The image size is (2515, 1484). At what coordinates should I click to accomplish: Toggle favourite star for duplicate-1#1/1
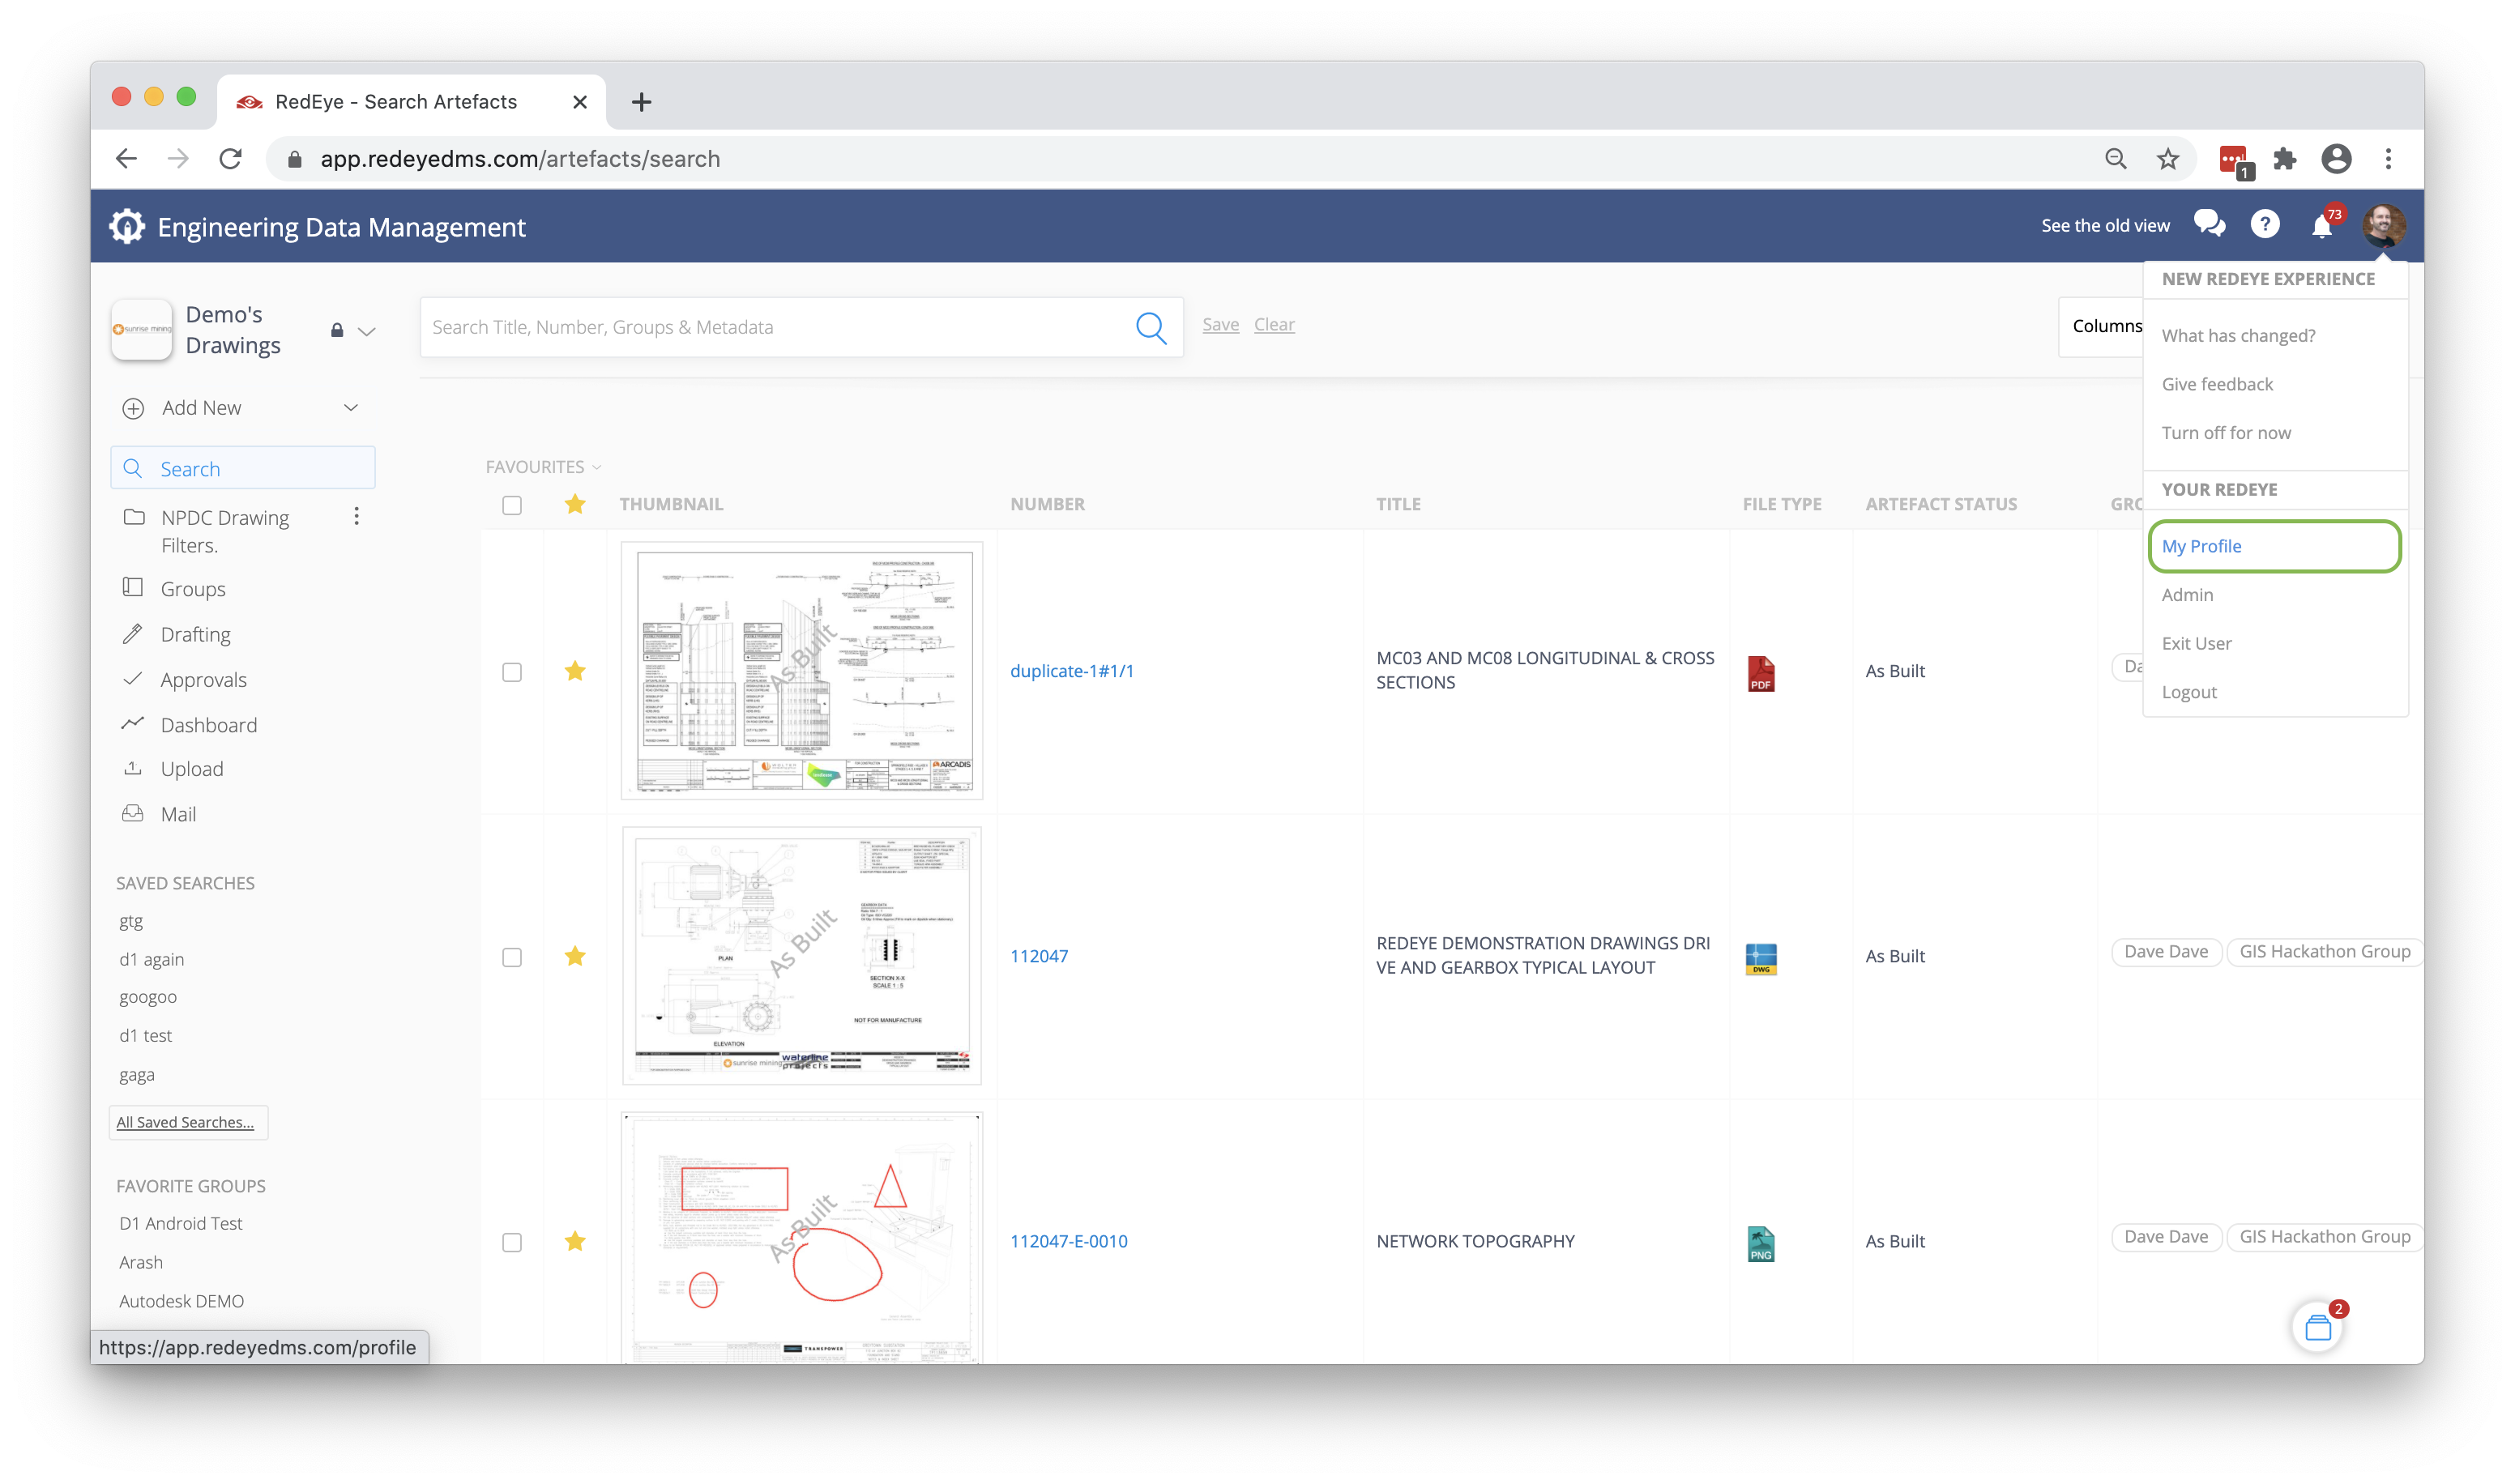[x=575, y=671]
